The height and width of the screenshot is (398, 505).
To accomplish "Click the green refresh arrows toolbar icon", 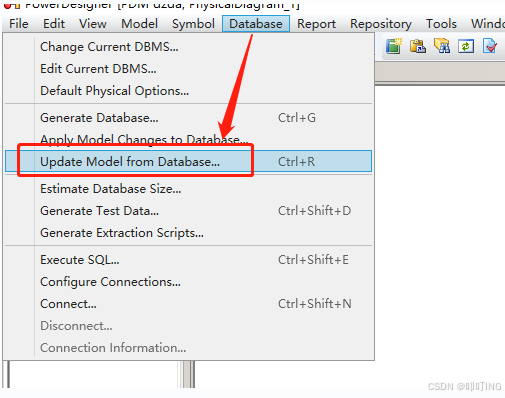I will 466,46.
